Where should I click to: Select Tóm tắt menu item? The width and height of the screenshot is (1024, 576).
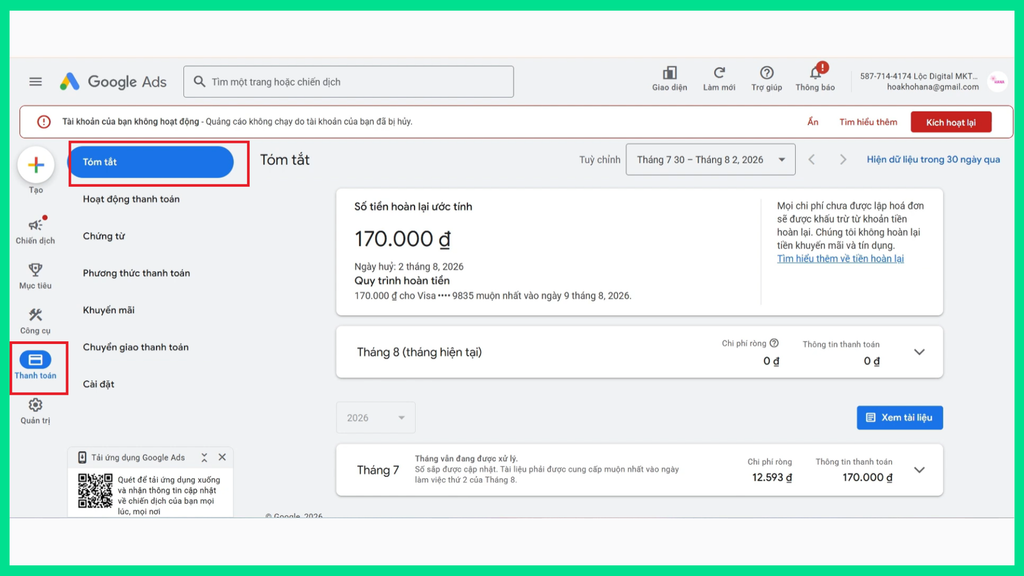[151, 162]
